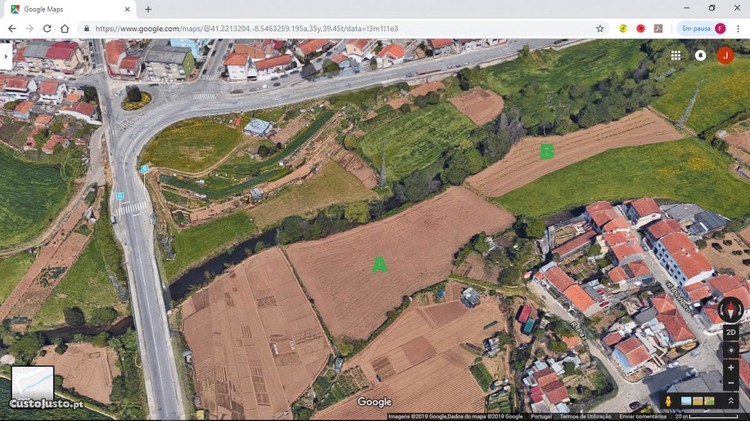This screenshot has height=421, width=750.
Task: Click the compass to reset map orientation
Action: pos(731,310)
